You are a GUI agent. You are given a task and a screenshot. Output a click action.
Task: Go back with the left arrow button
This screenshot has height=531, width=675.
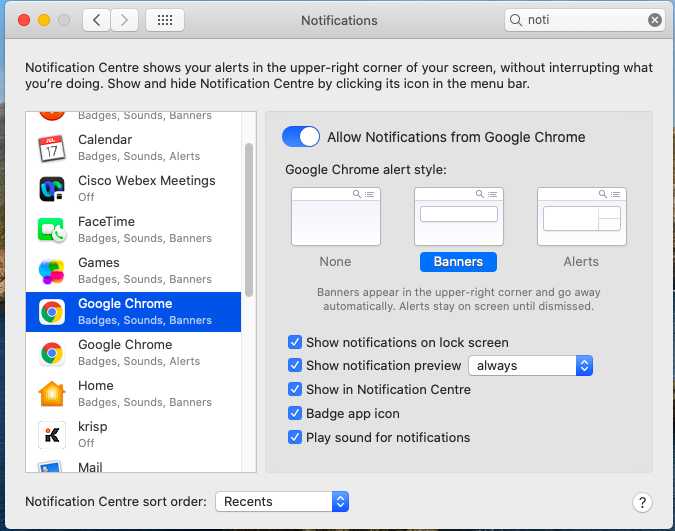[96, 20]
